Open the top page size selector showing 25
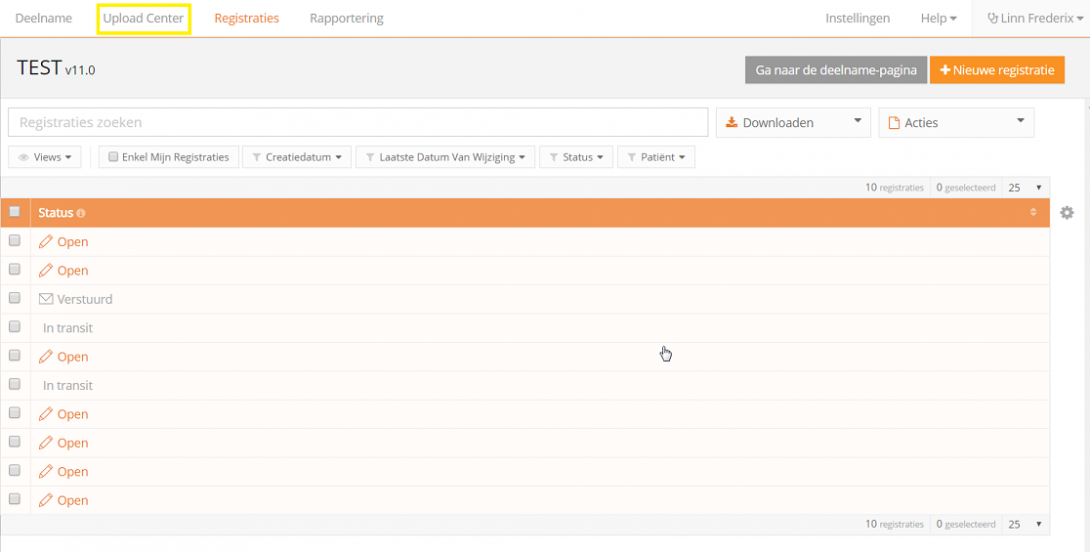 1026,187
